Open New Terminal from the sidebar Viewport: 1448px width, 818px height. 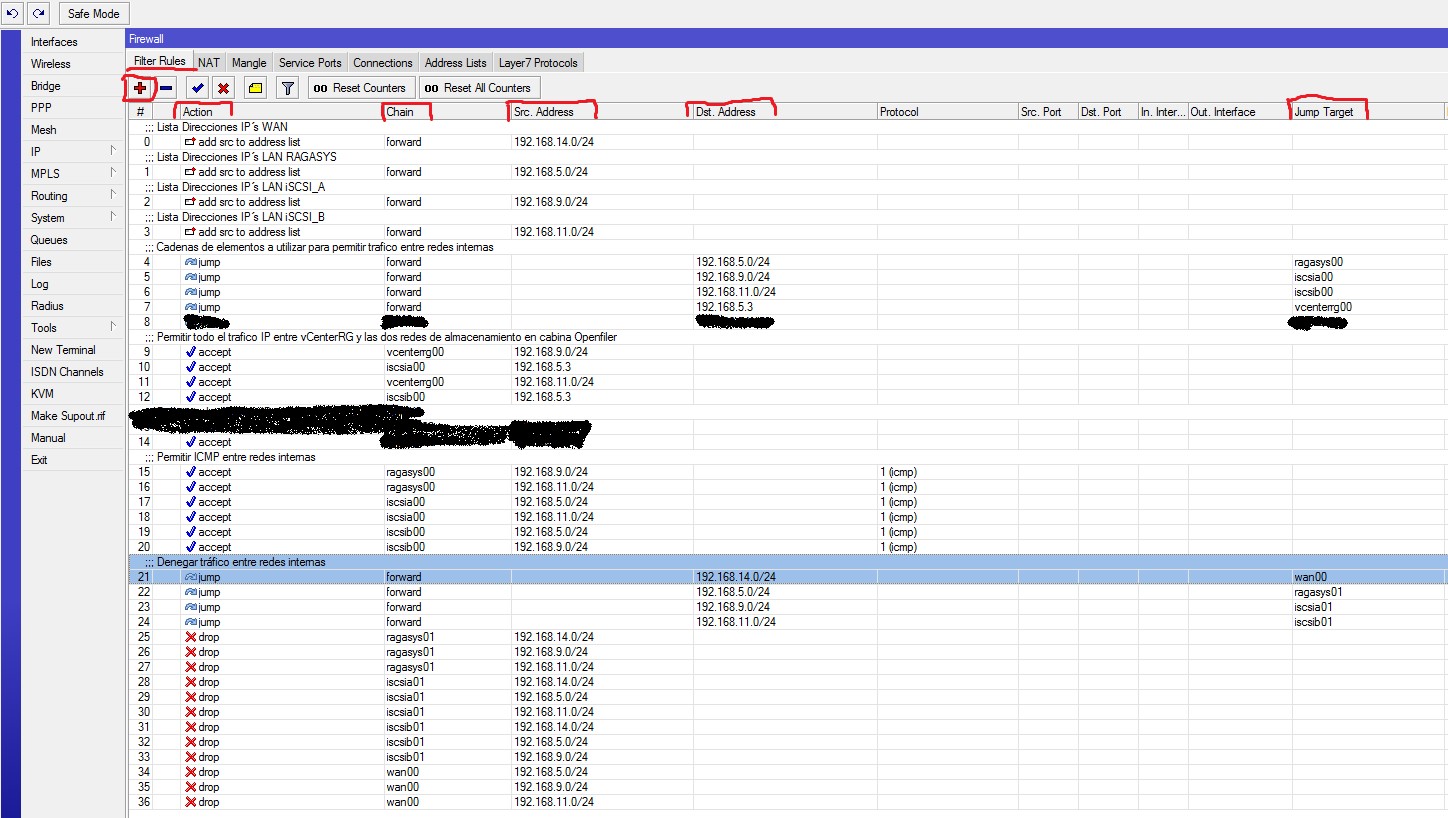coord(63,350)
